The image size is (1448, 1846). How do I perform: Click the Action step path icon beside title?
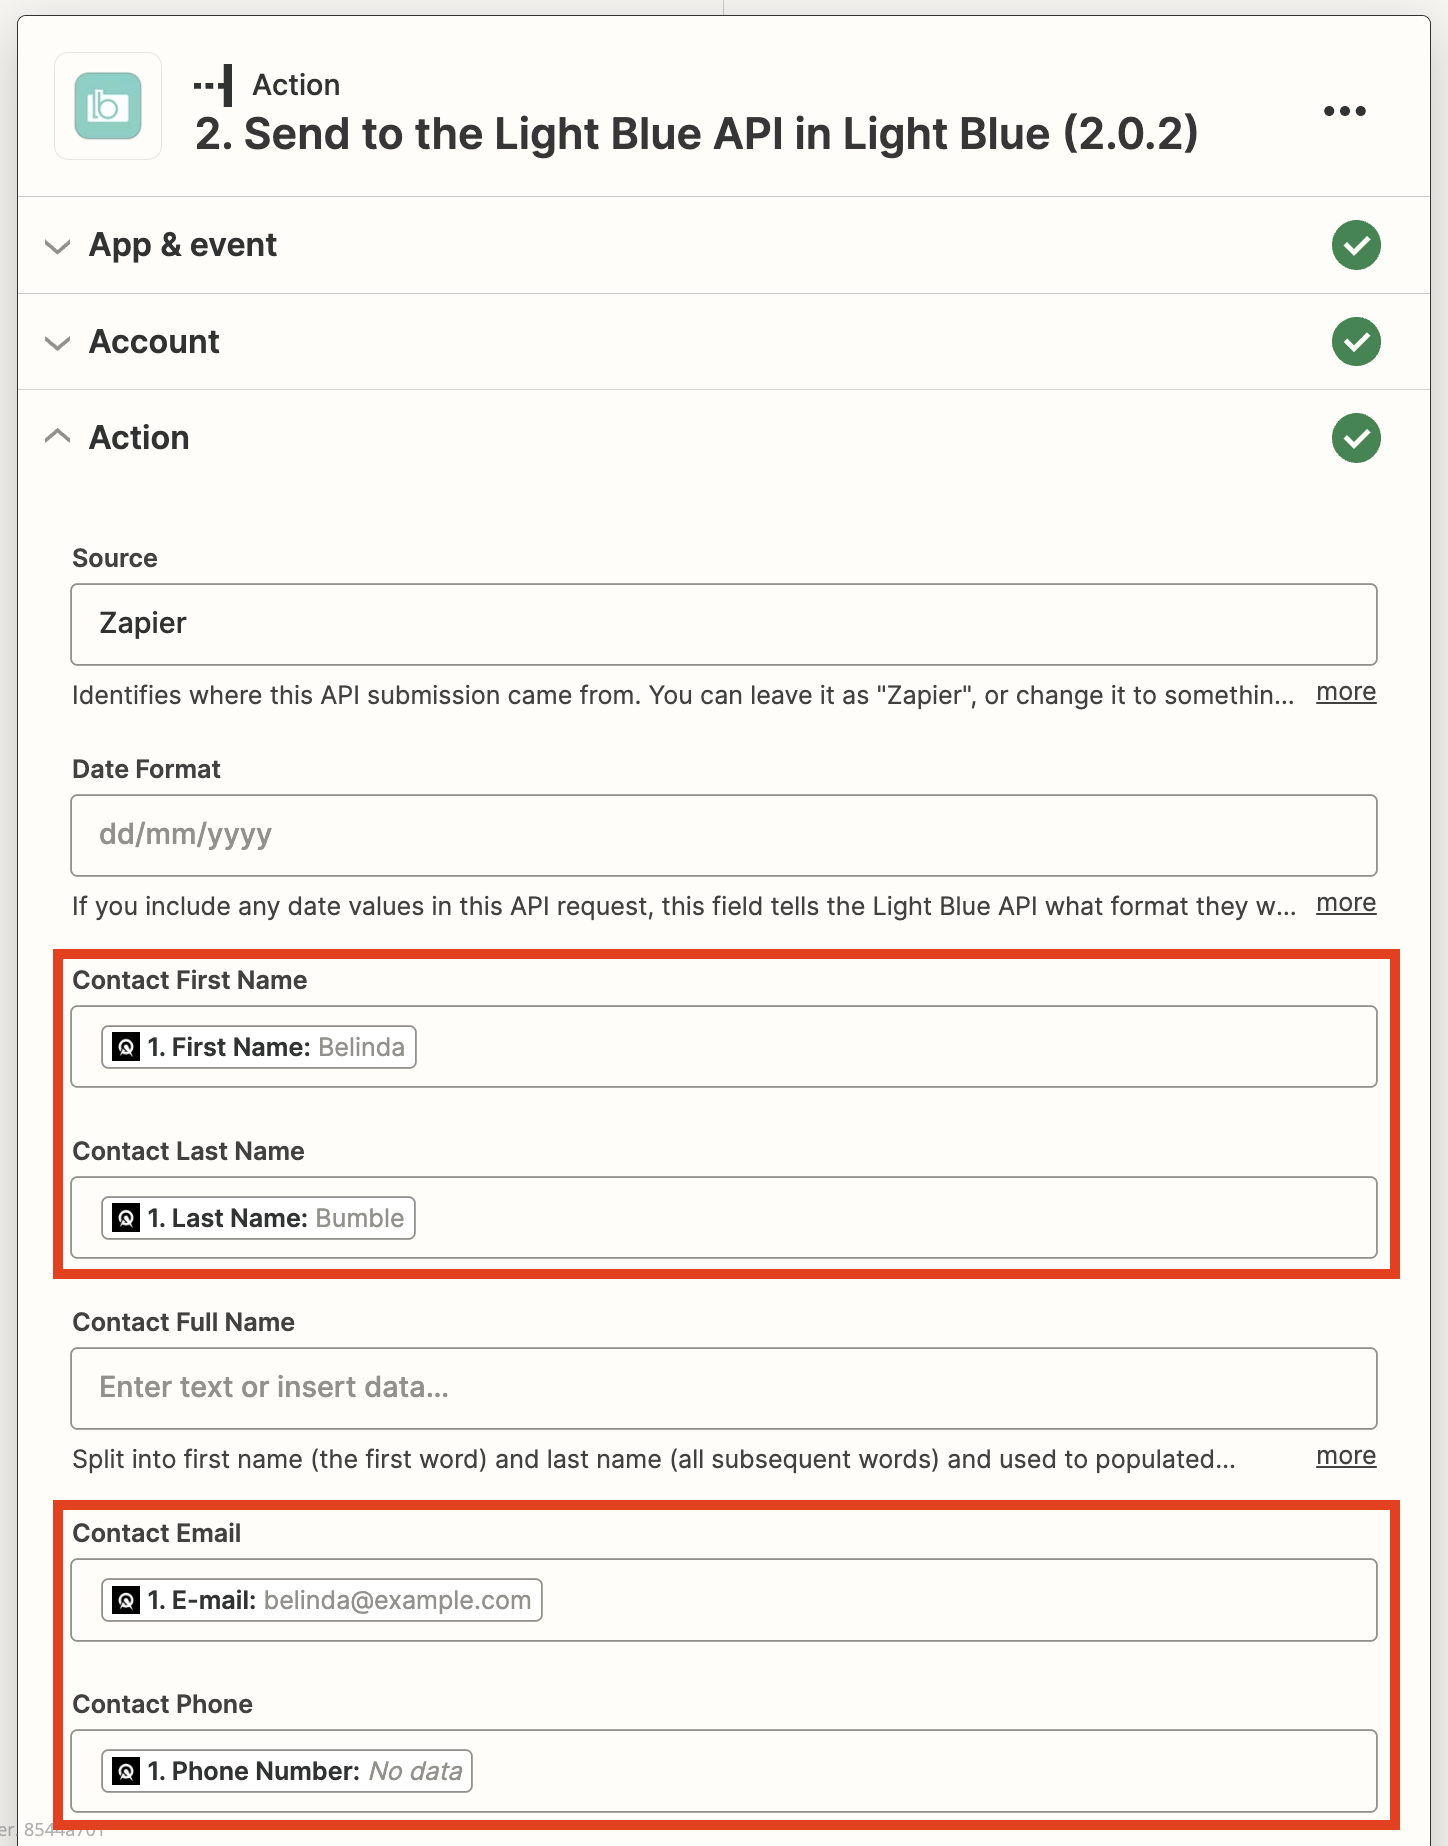(213, 84)
